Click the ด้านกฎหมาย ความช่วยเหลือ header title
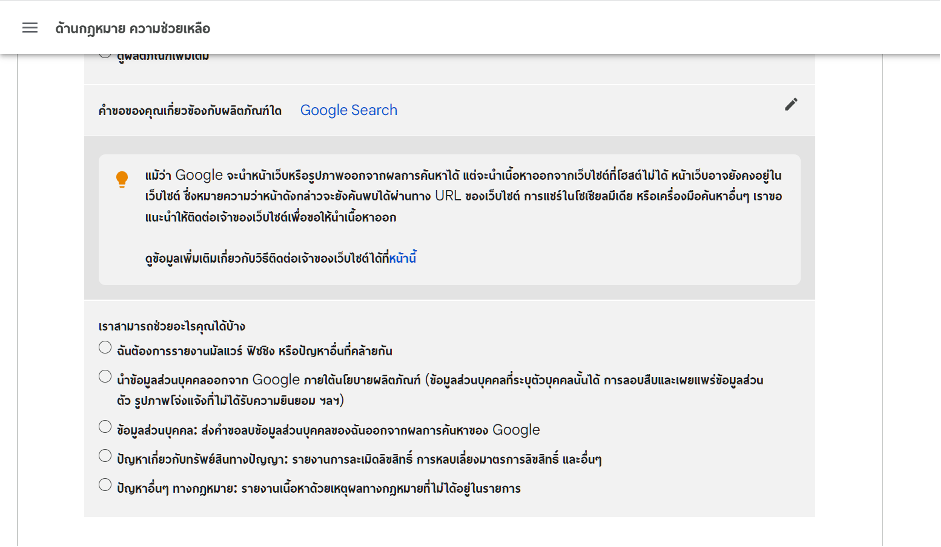The width and height of the screenshot is (941, 547). pos(132,28)
